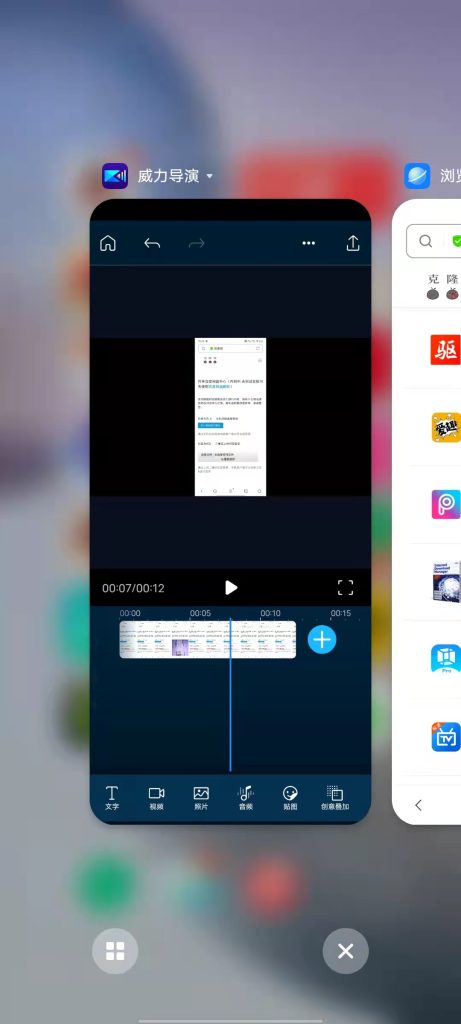Viewport: 461px width, 1024px height.
Task: Close all recent apps with X button
Action: click(345, 951)
